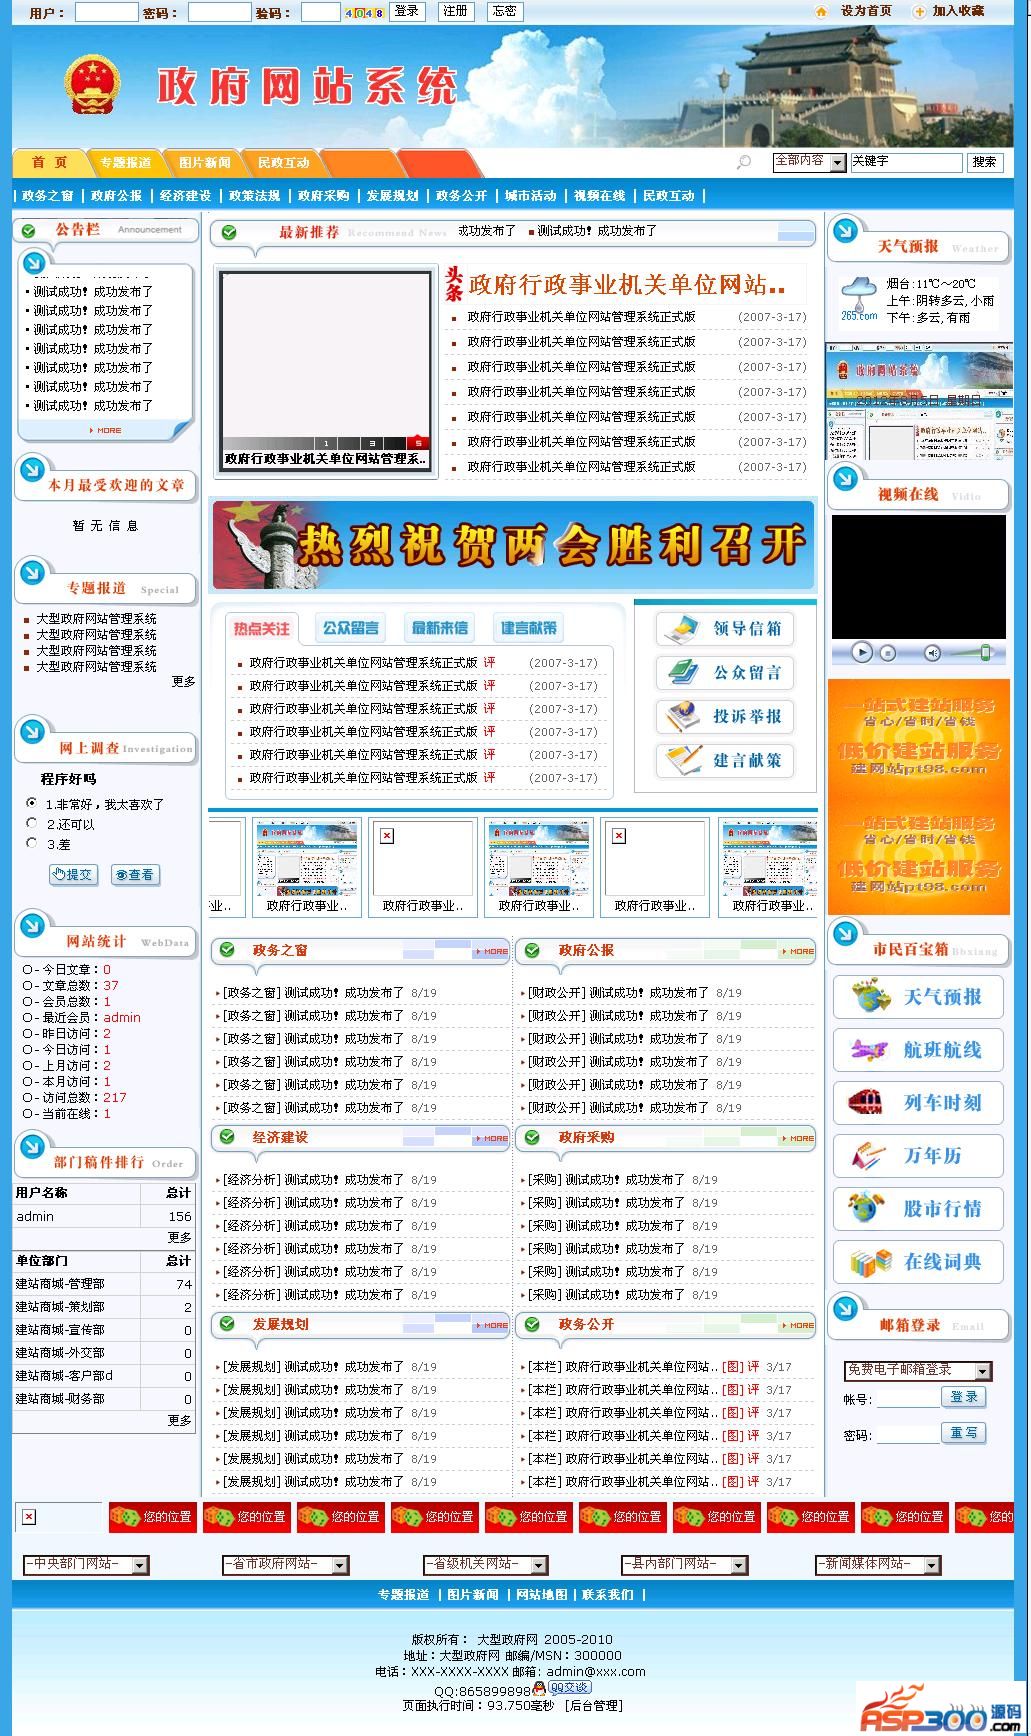Open the 头条 政府行政事业机关单位网站 headline

(625, 285)
